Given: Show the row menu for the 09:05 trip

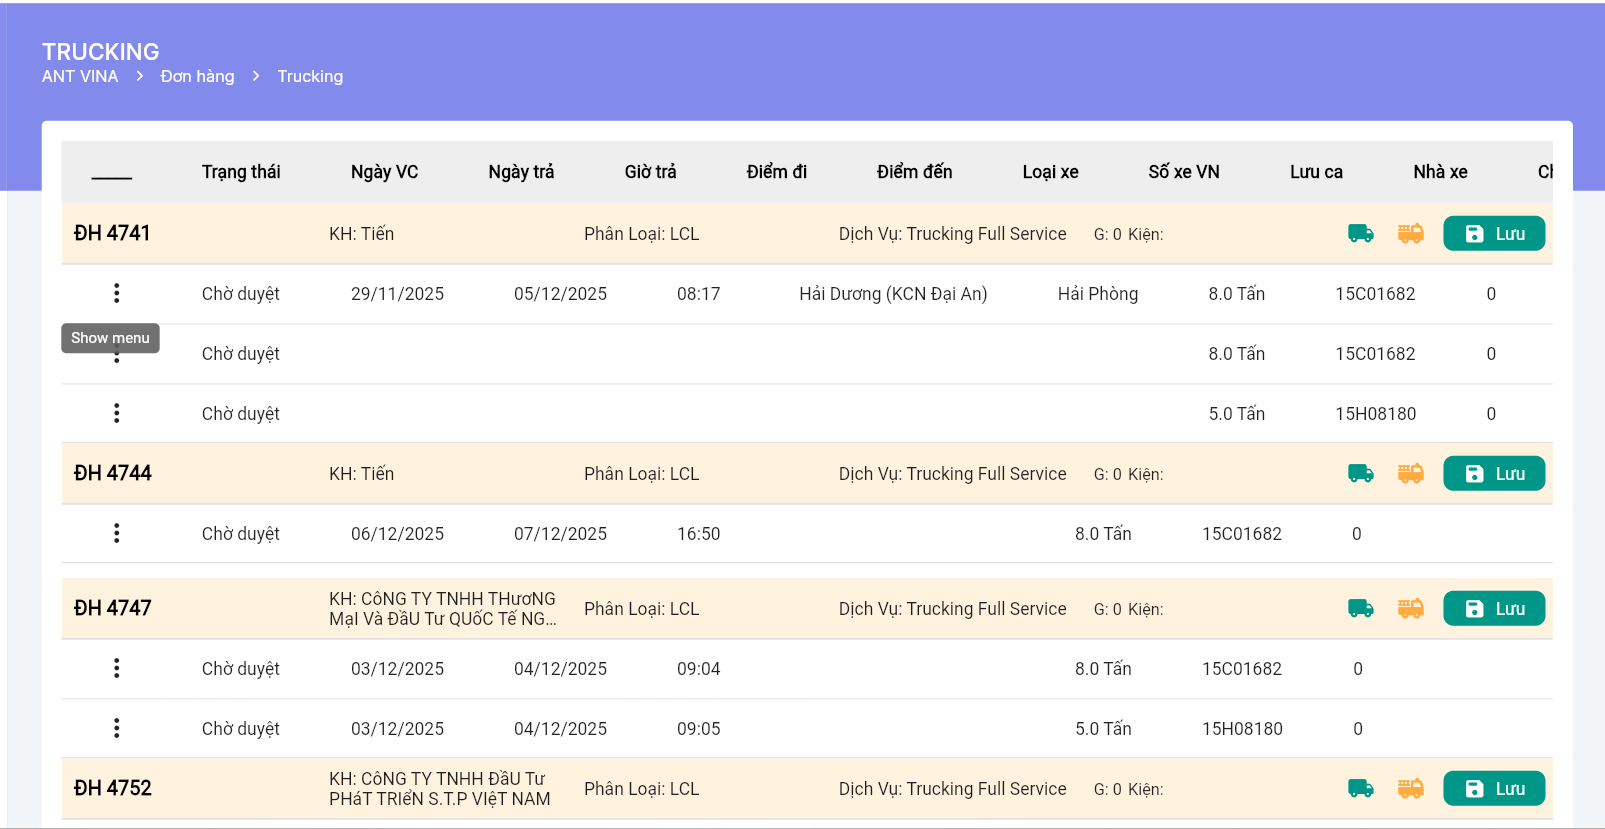Looking at the screenshot, I should [117, 728].
